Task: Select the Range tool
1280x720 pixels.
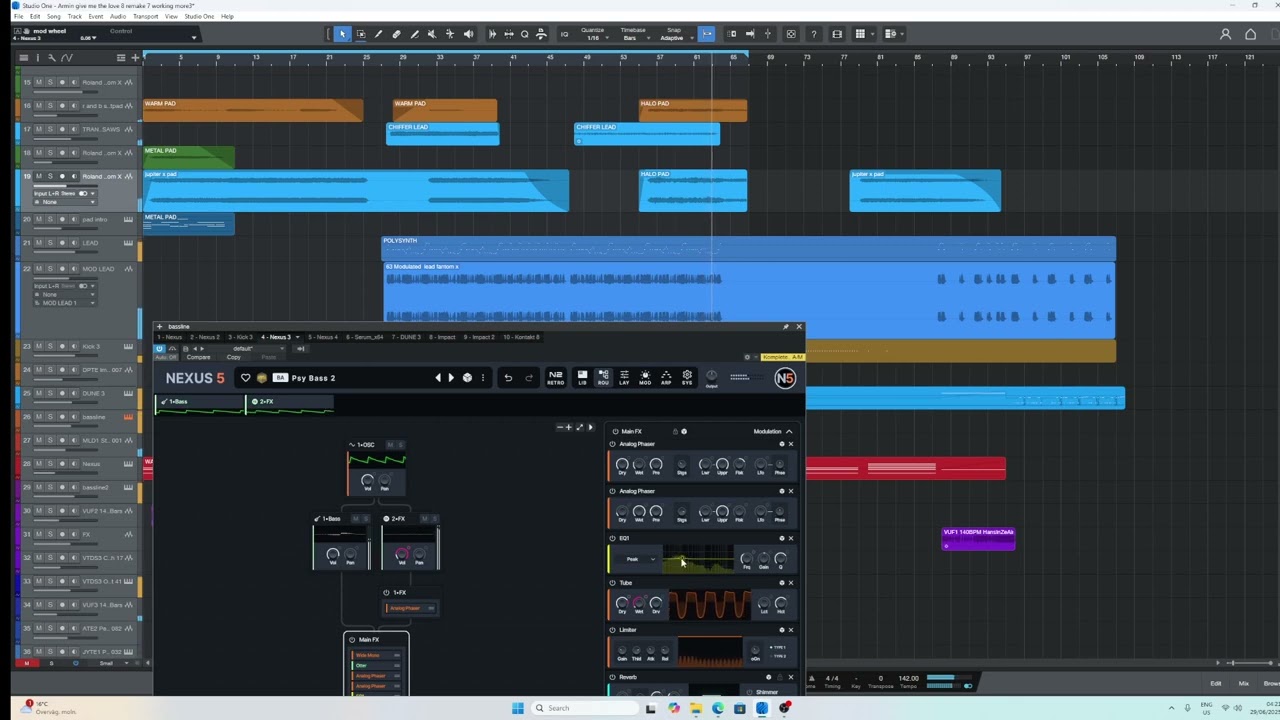Action: (361, 34)
